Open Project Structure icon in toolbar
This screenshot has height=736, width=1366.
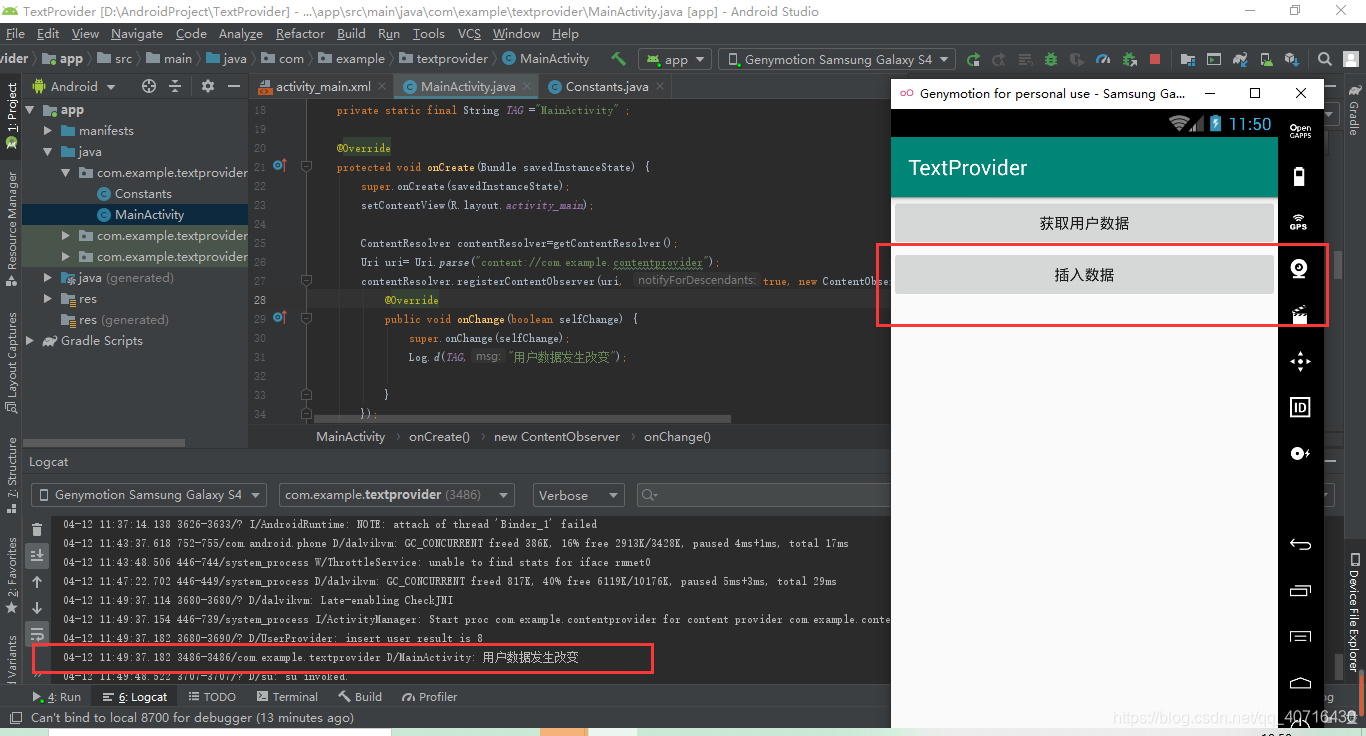1189,59
